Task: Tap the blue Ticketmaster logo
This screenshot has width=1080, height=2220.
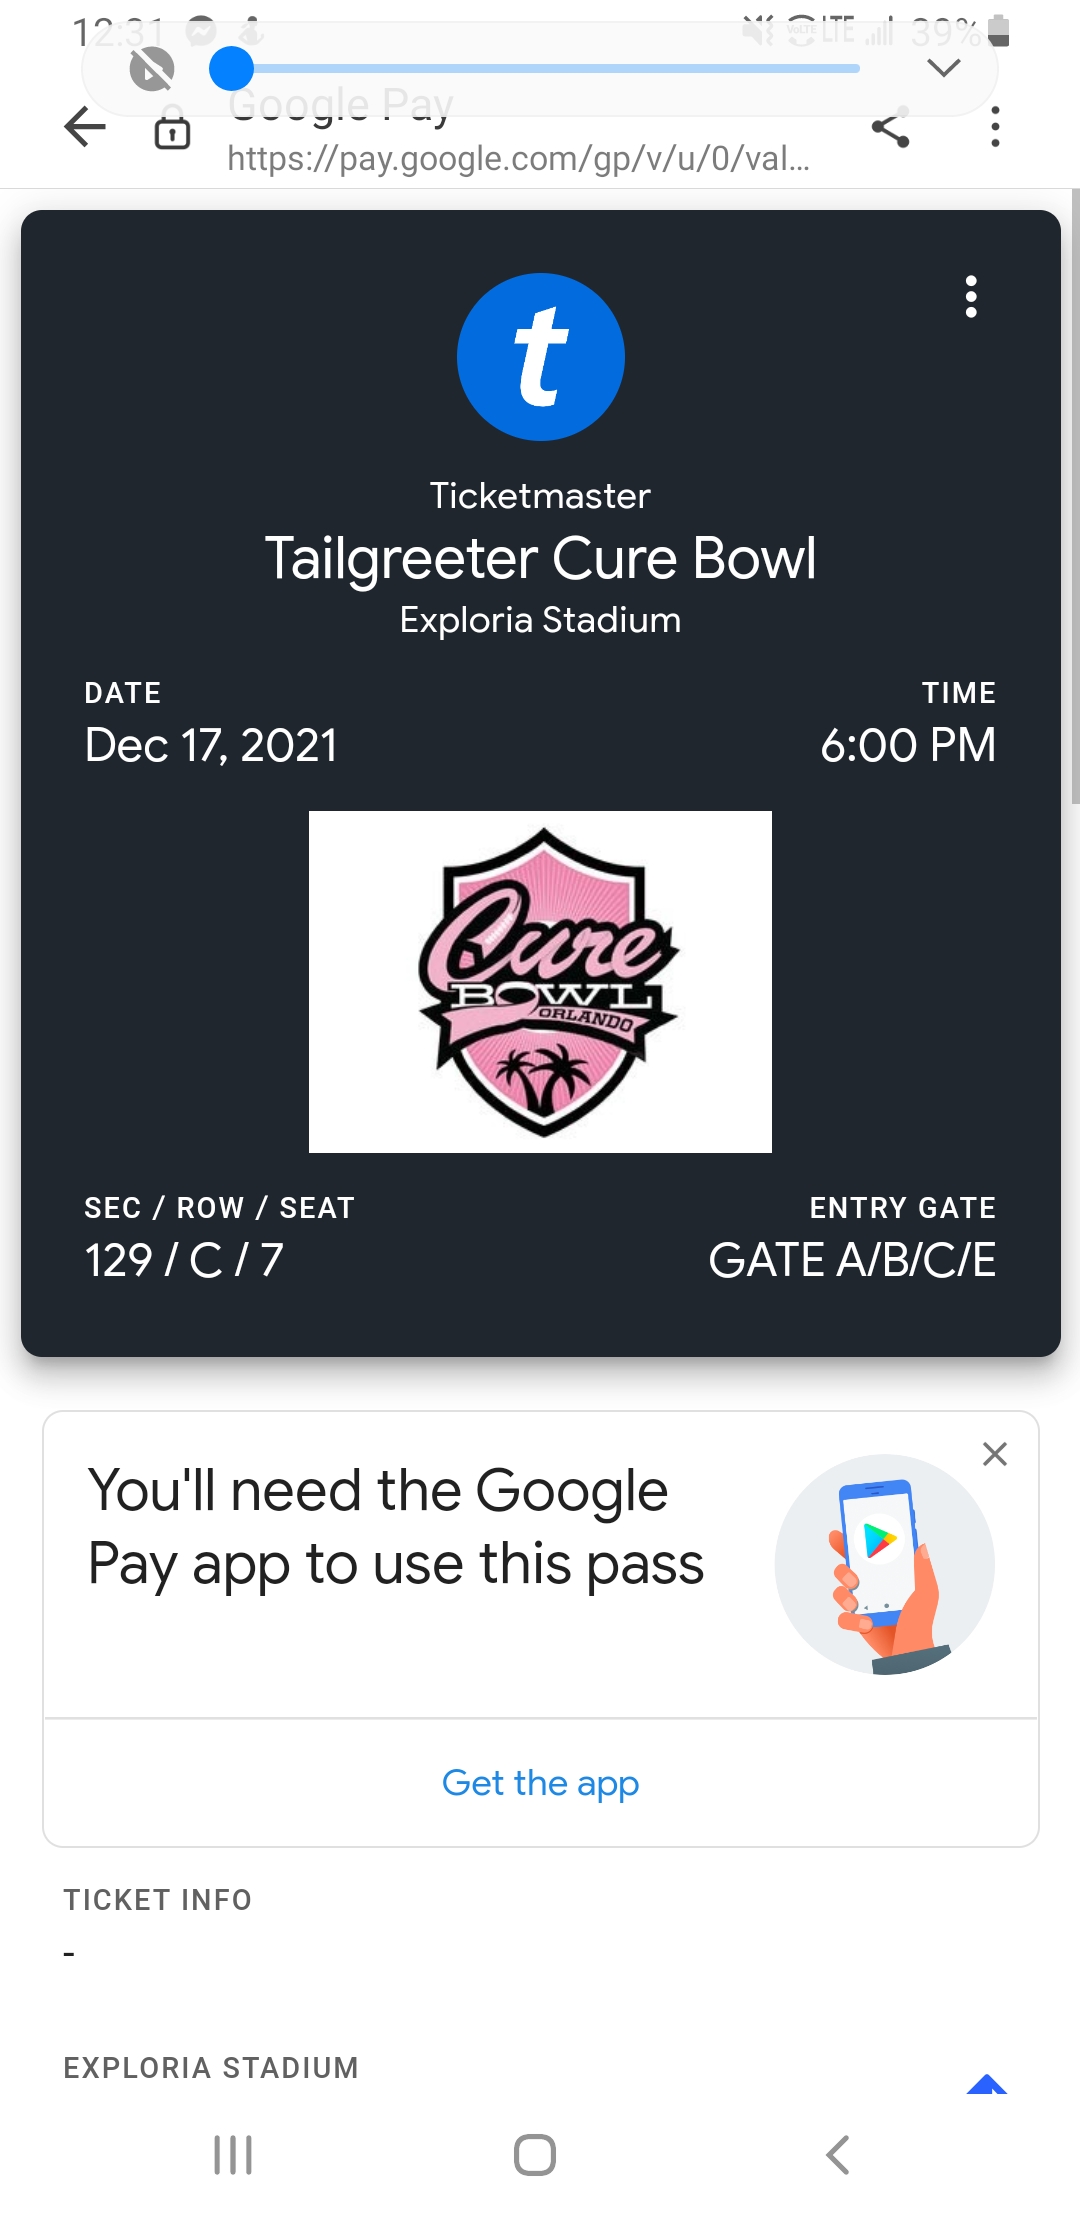Action: point(540,357)
